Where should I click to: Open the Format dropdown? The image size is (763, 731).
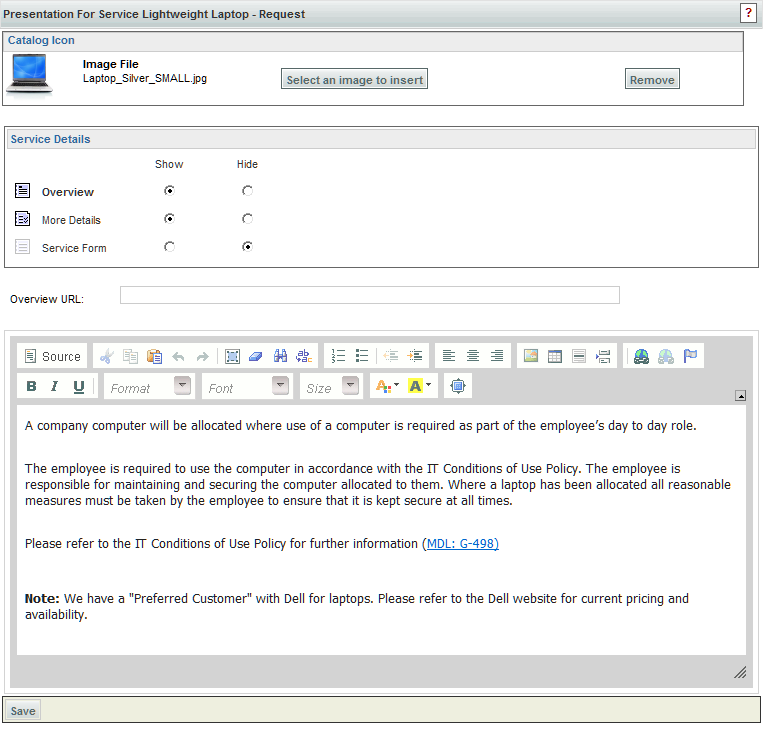click(149, 386)
